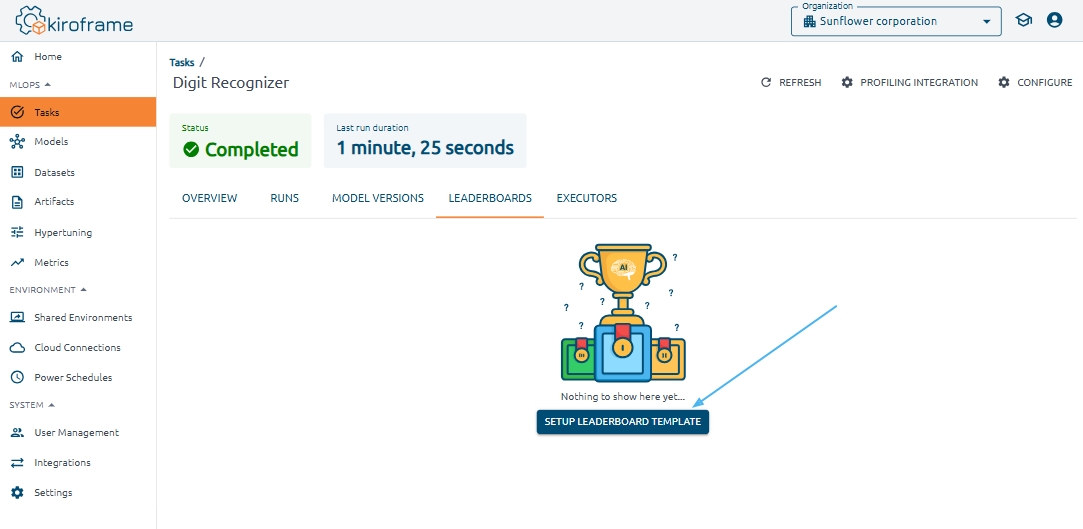Select the Hypertuning sliders icon
1083x529 pixels.
17,232
